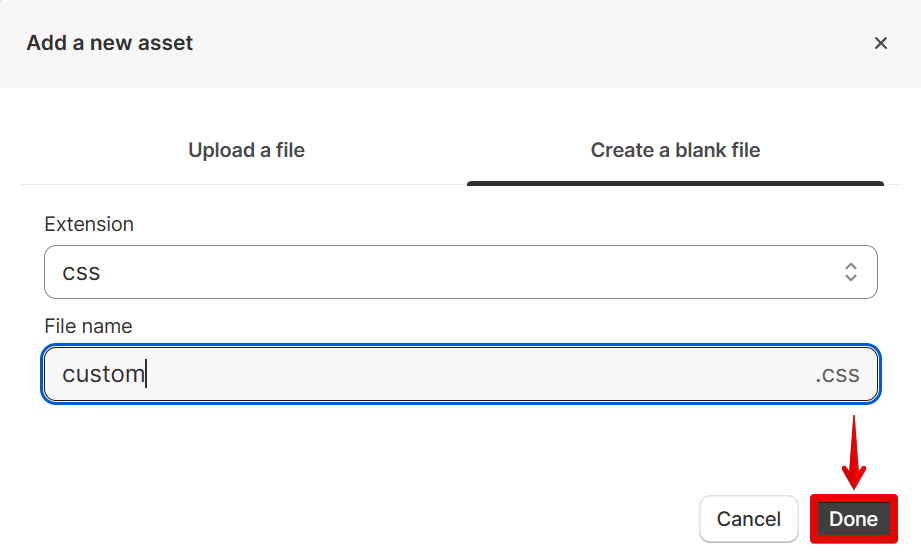
Task: Select the Create a blank file tab
Action: (x=675, y=150)
